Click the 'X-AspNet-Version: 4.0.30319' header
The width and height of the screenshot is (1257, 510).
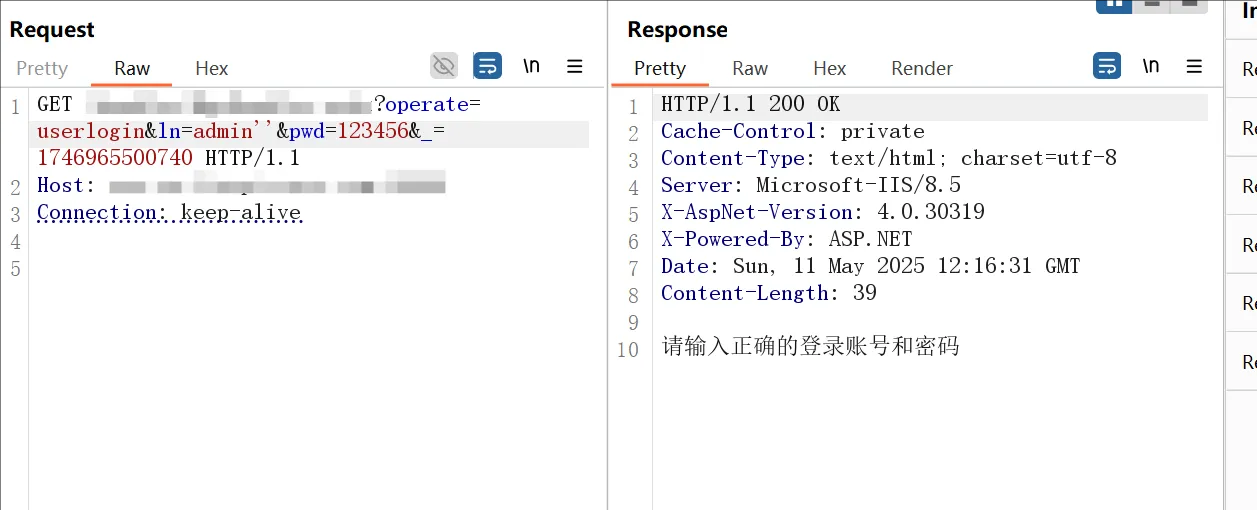coord(823,212)
